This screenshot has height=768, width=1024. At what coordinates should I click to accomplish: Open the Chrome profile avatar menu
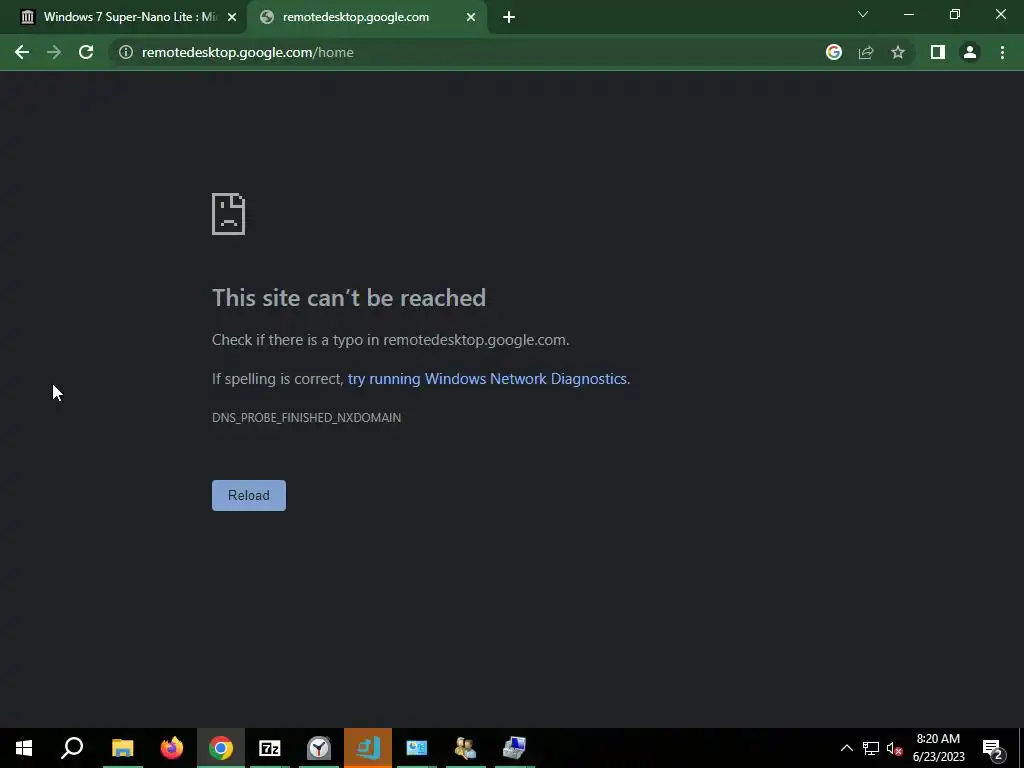[970, 52]
